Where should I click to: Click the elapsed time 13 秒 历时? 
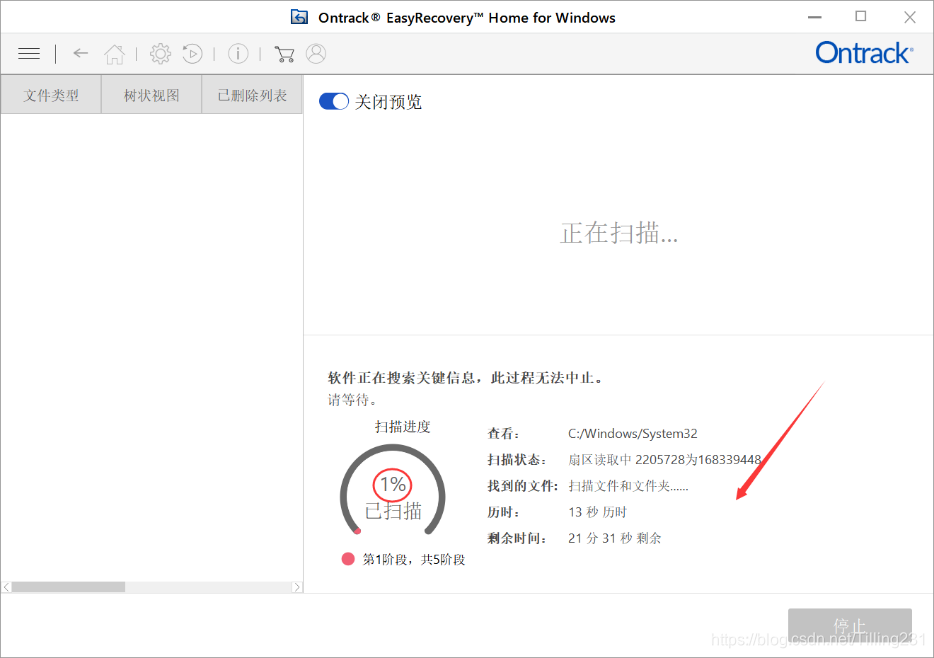[597, 512]
